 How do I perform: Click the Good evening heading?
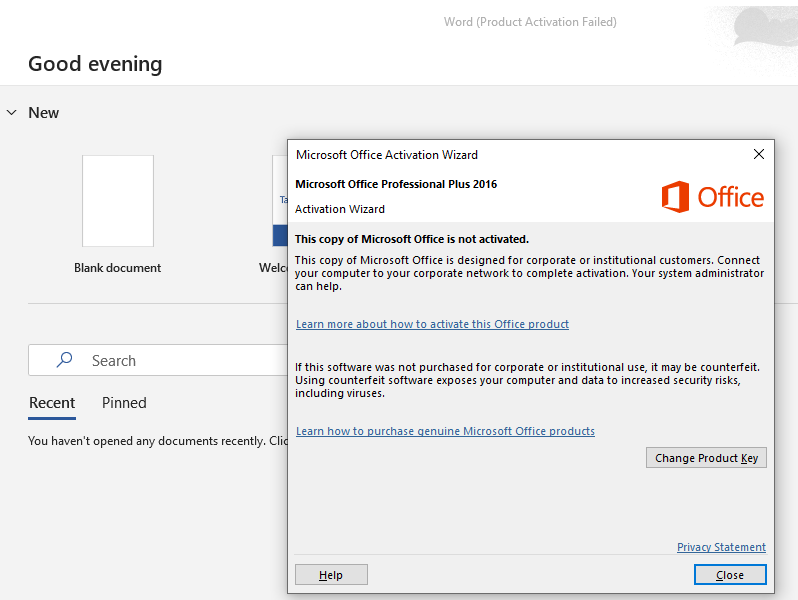pos(95,64)
